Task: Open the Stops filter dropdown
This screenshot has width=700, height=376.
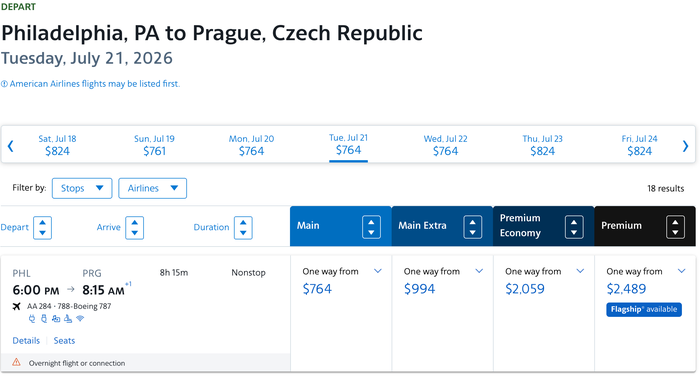Action: click(82, 188)
